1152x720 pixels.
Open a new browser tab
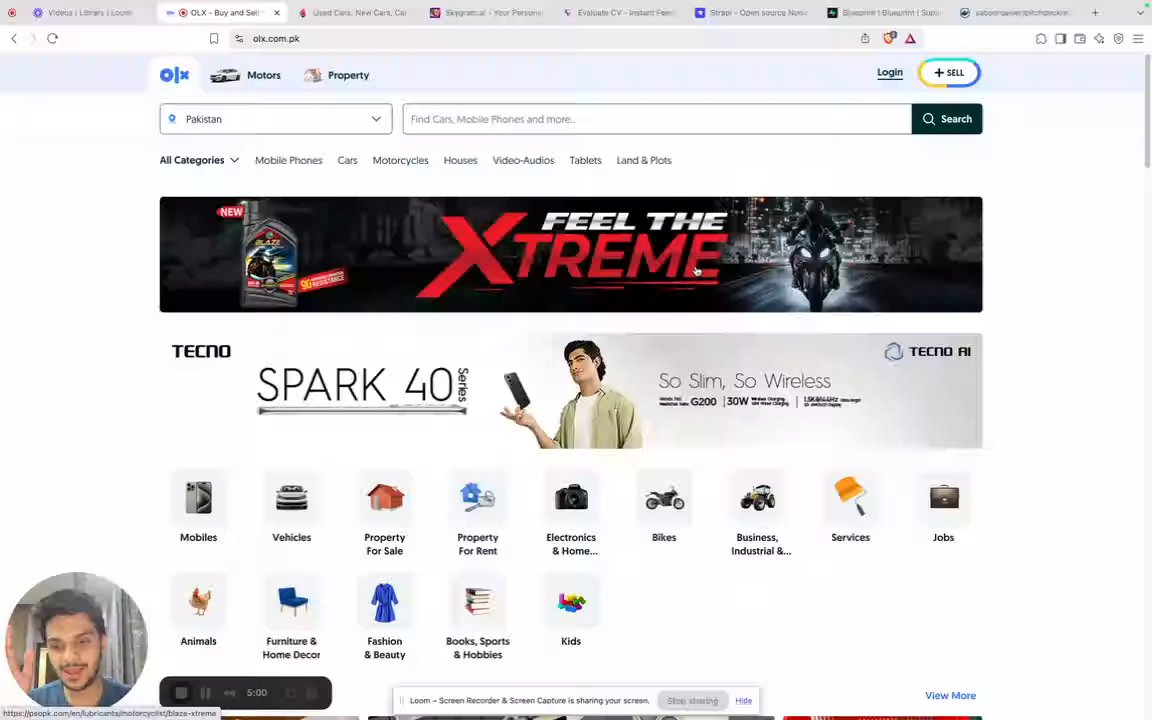tap(1095, 12)
